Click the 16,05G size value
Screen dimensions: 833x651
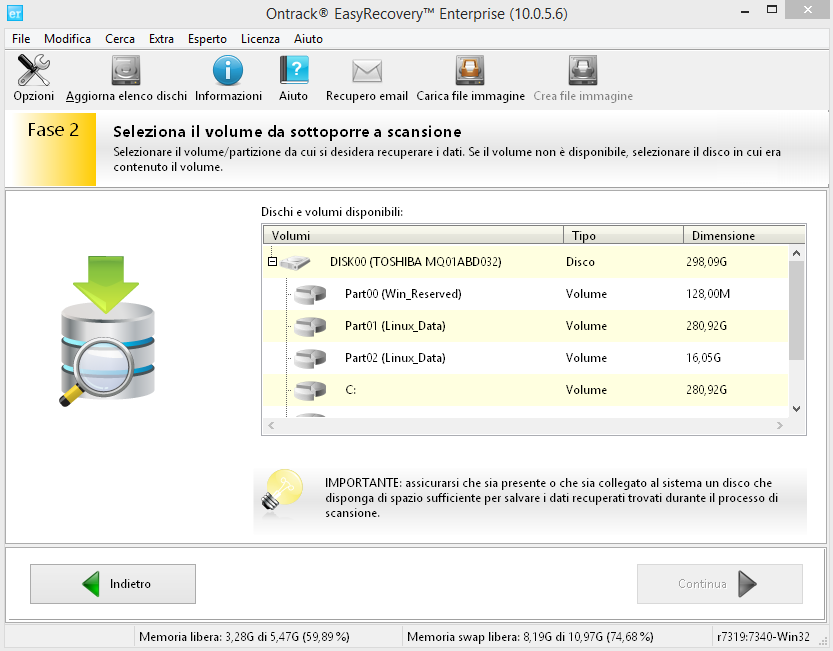[703, 358]
